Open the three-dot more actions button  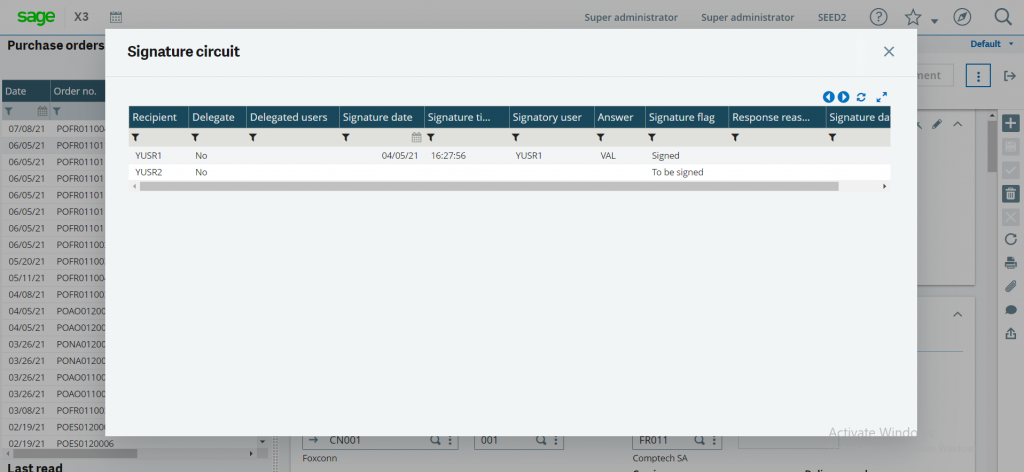pyautogui.click(x=978, y=76)
